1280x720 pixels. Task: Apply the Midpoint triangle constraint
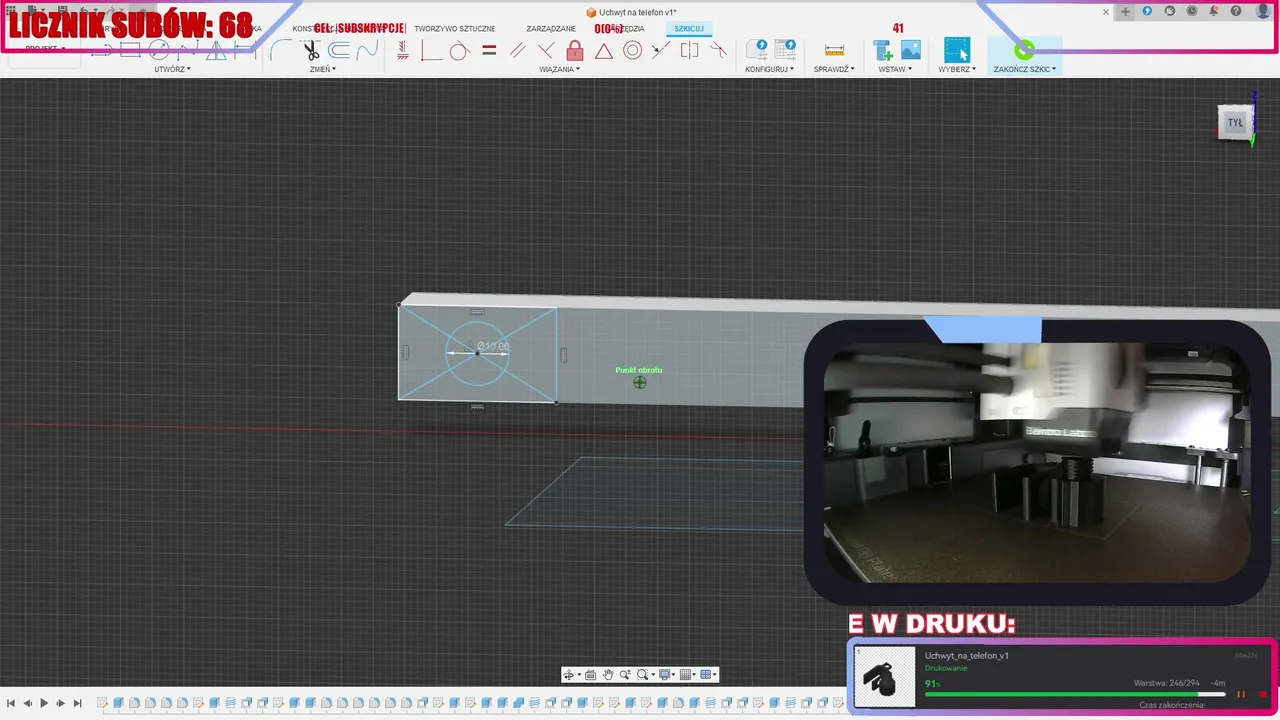click(x=604, y=50)
